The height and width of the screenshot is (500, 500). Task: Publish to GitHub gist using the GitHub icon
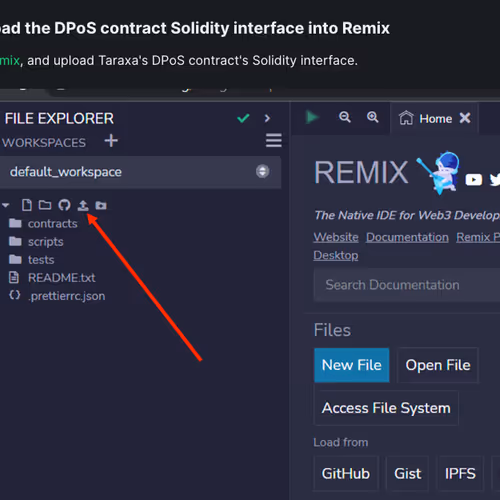(x=64, y=205)
